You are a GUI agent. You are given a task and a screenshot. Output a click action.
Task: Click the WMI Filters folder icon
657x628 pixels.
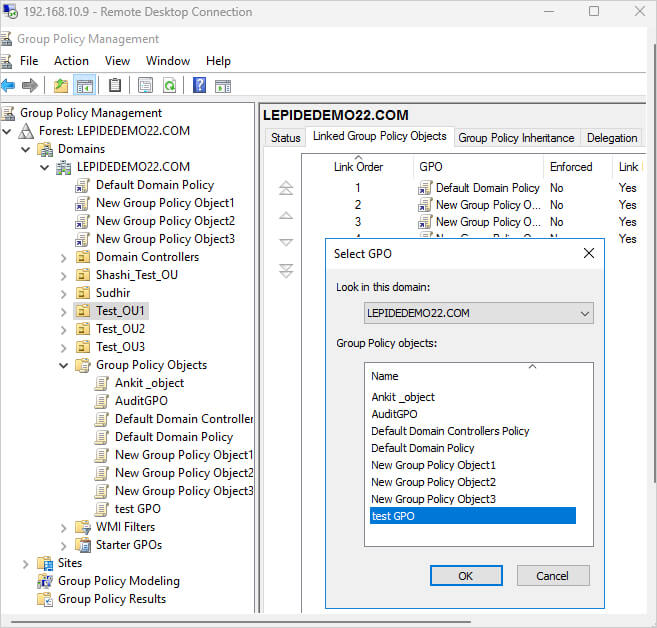[83, 527]
